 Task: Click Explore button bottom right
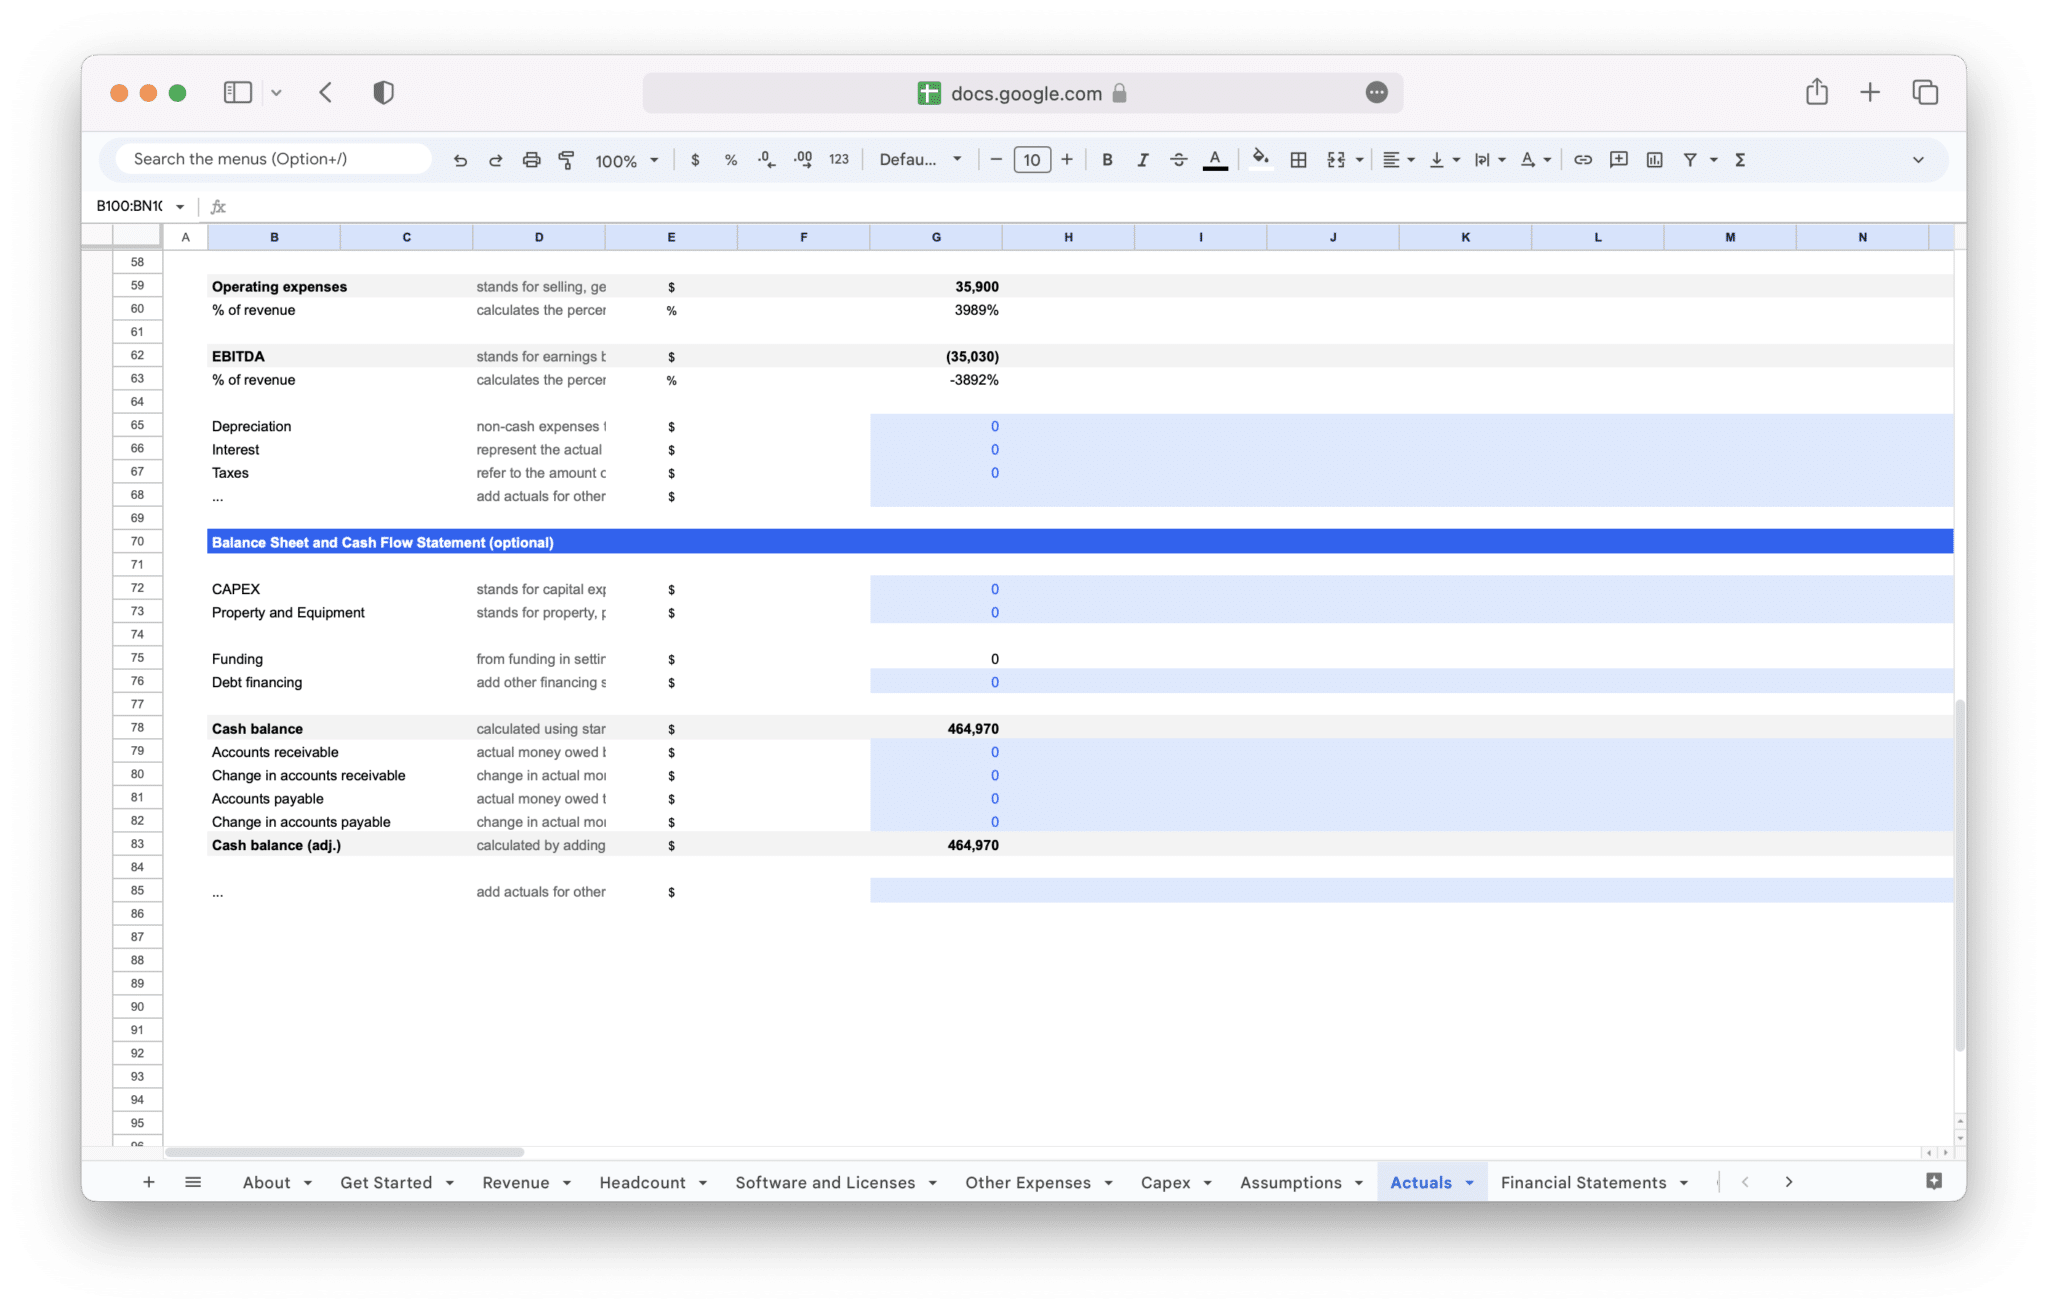(1934, 1181)
